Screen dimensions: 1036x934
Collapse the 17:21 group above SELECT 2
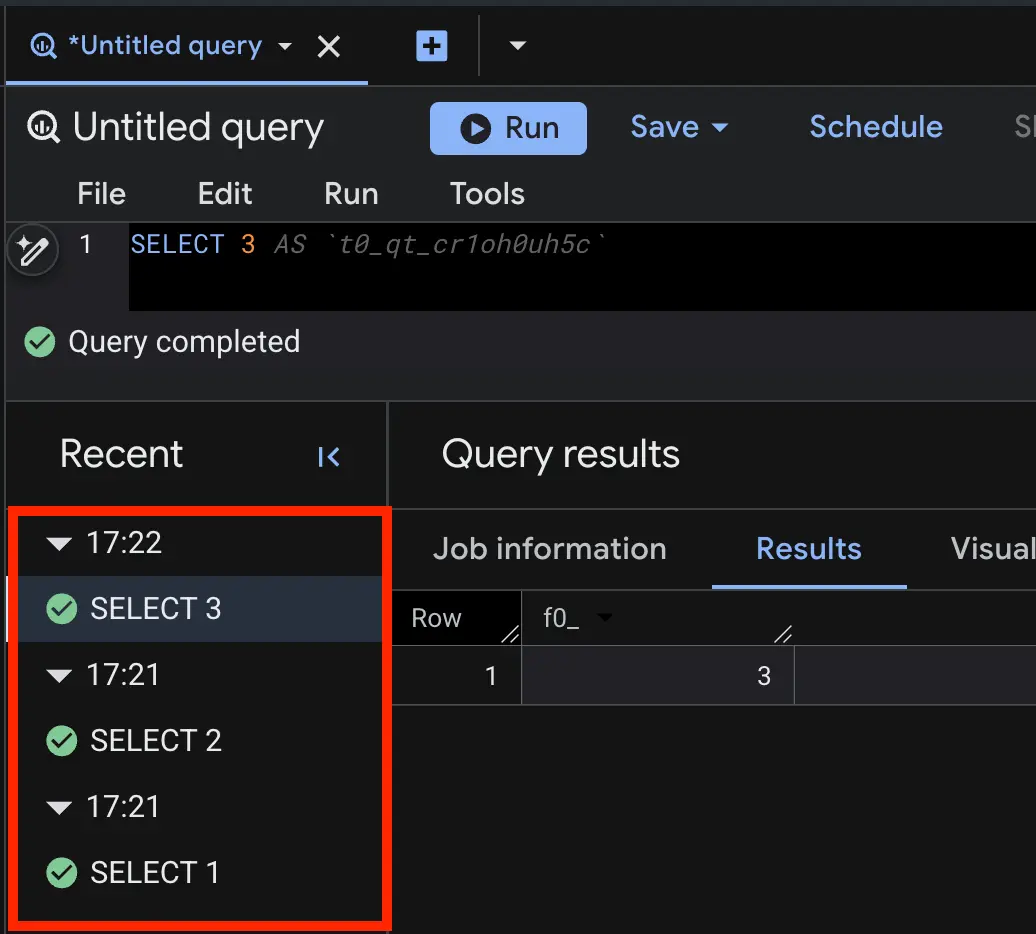59,676
